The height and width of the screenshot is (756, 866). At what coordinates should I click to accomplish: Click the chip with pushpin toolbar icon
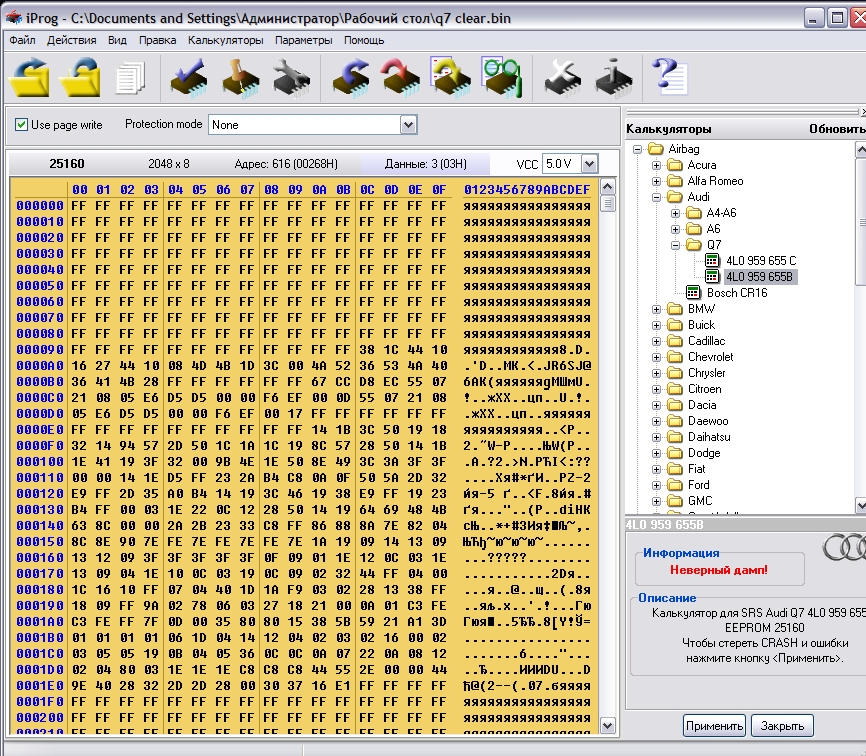240,78
